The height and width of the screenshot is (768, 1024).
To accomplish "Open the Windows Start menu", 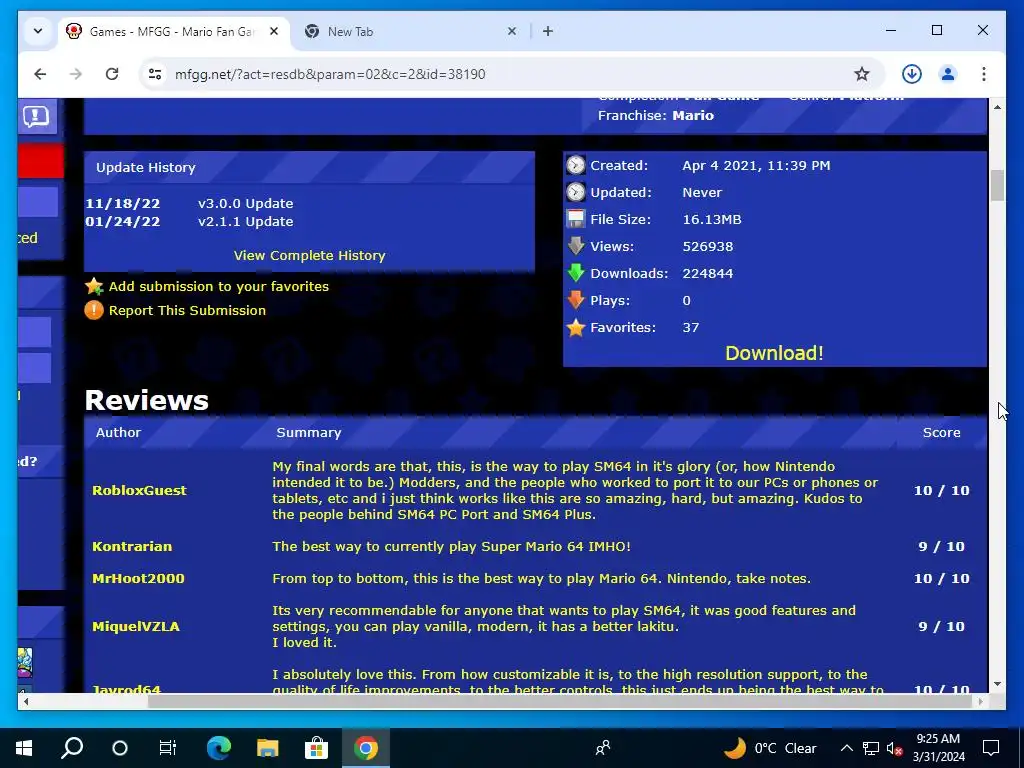I will tap(24, 748).
